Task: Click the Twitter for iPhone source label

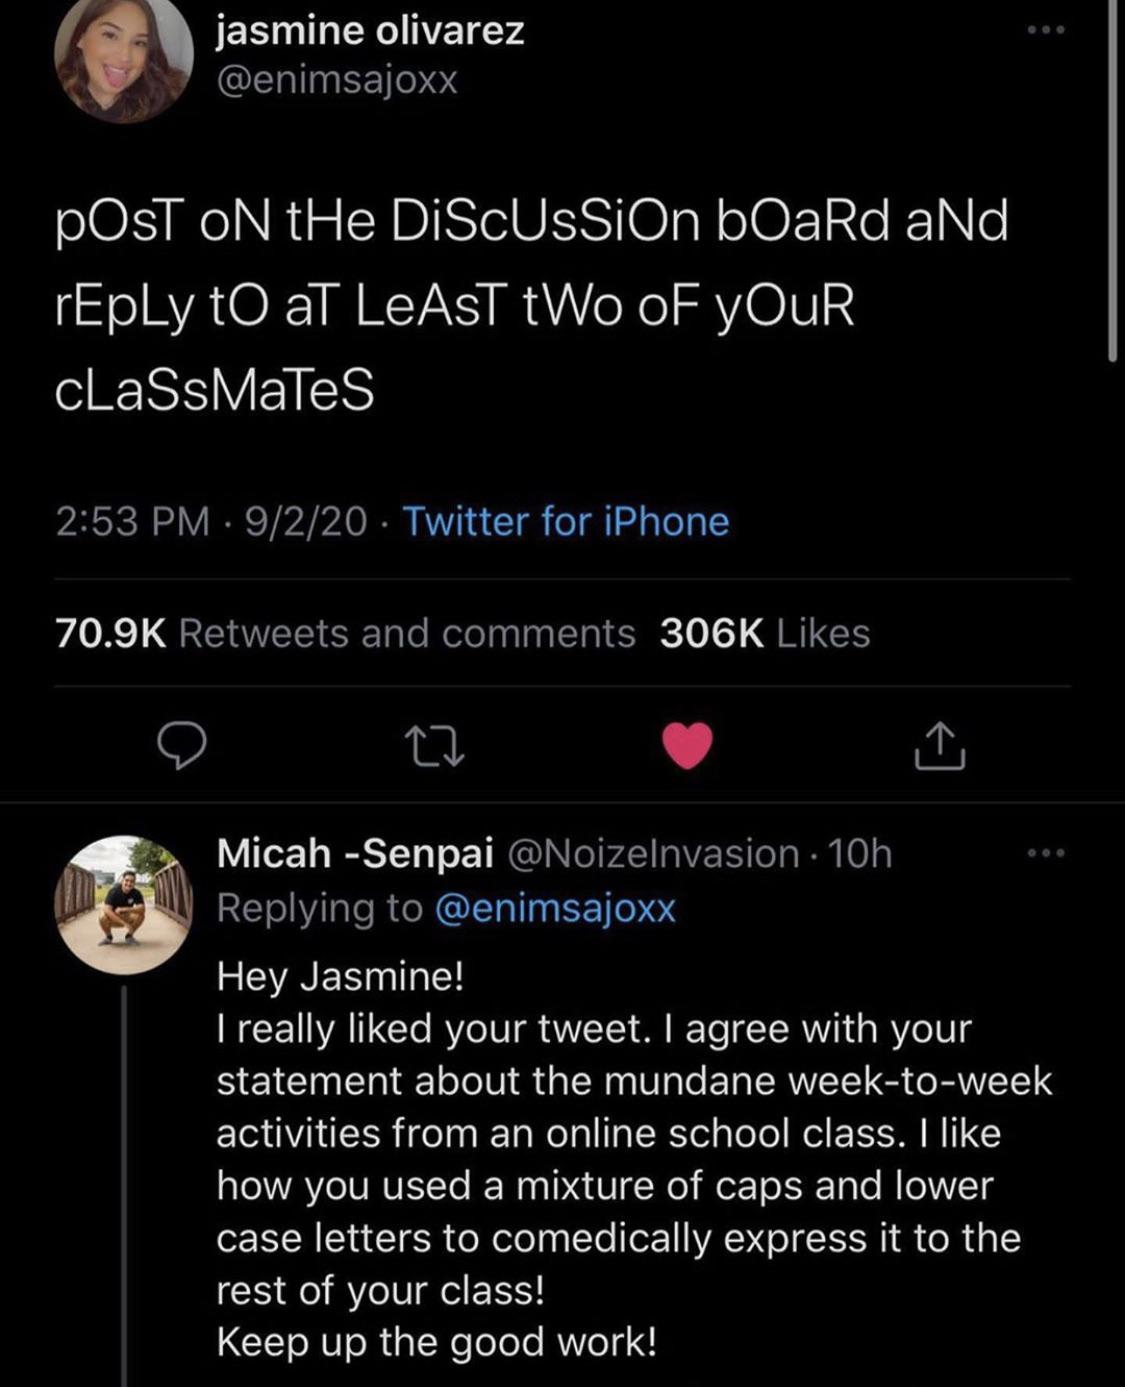Action: point(565,521)
